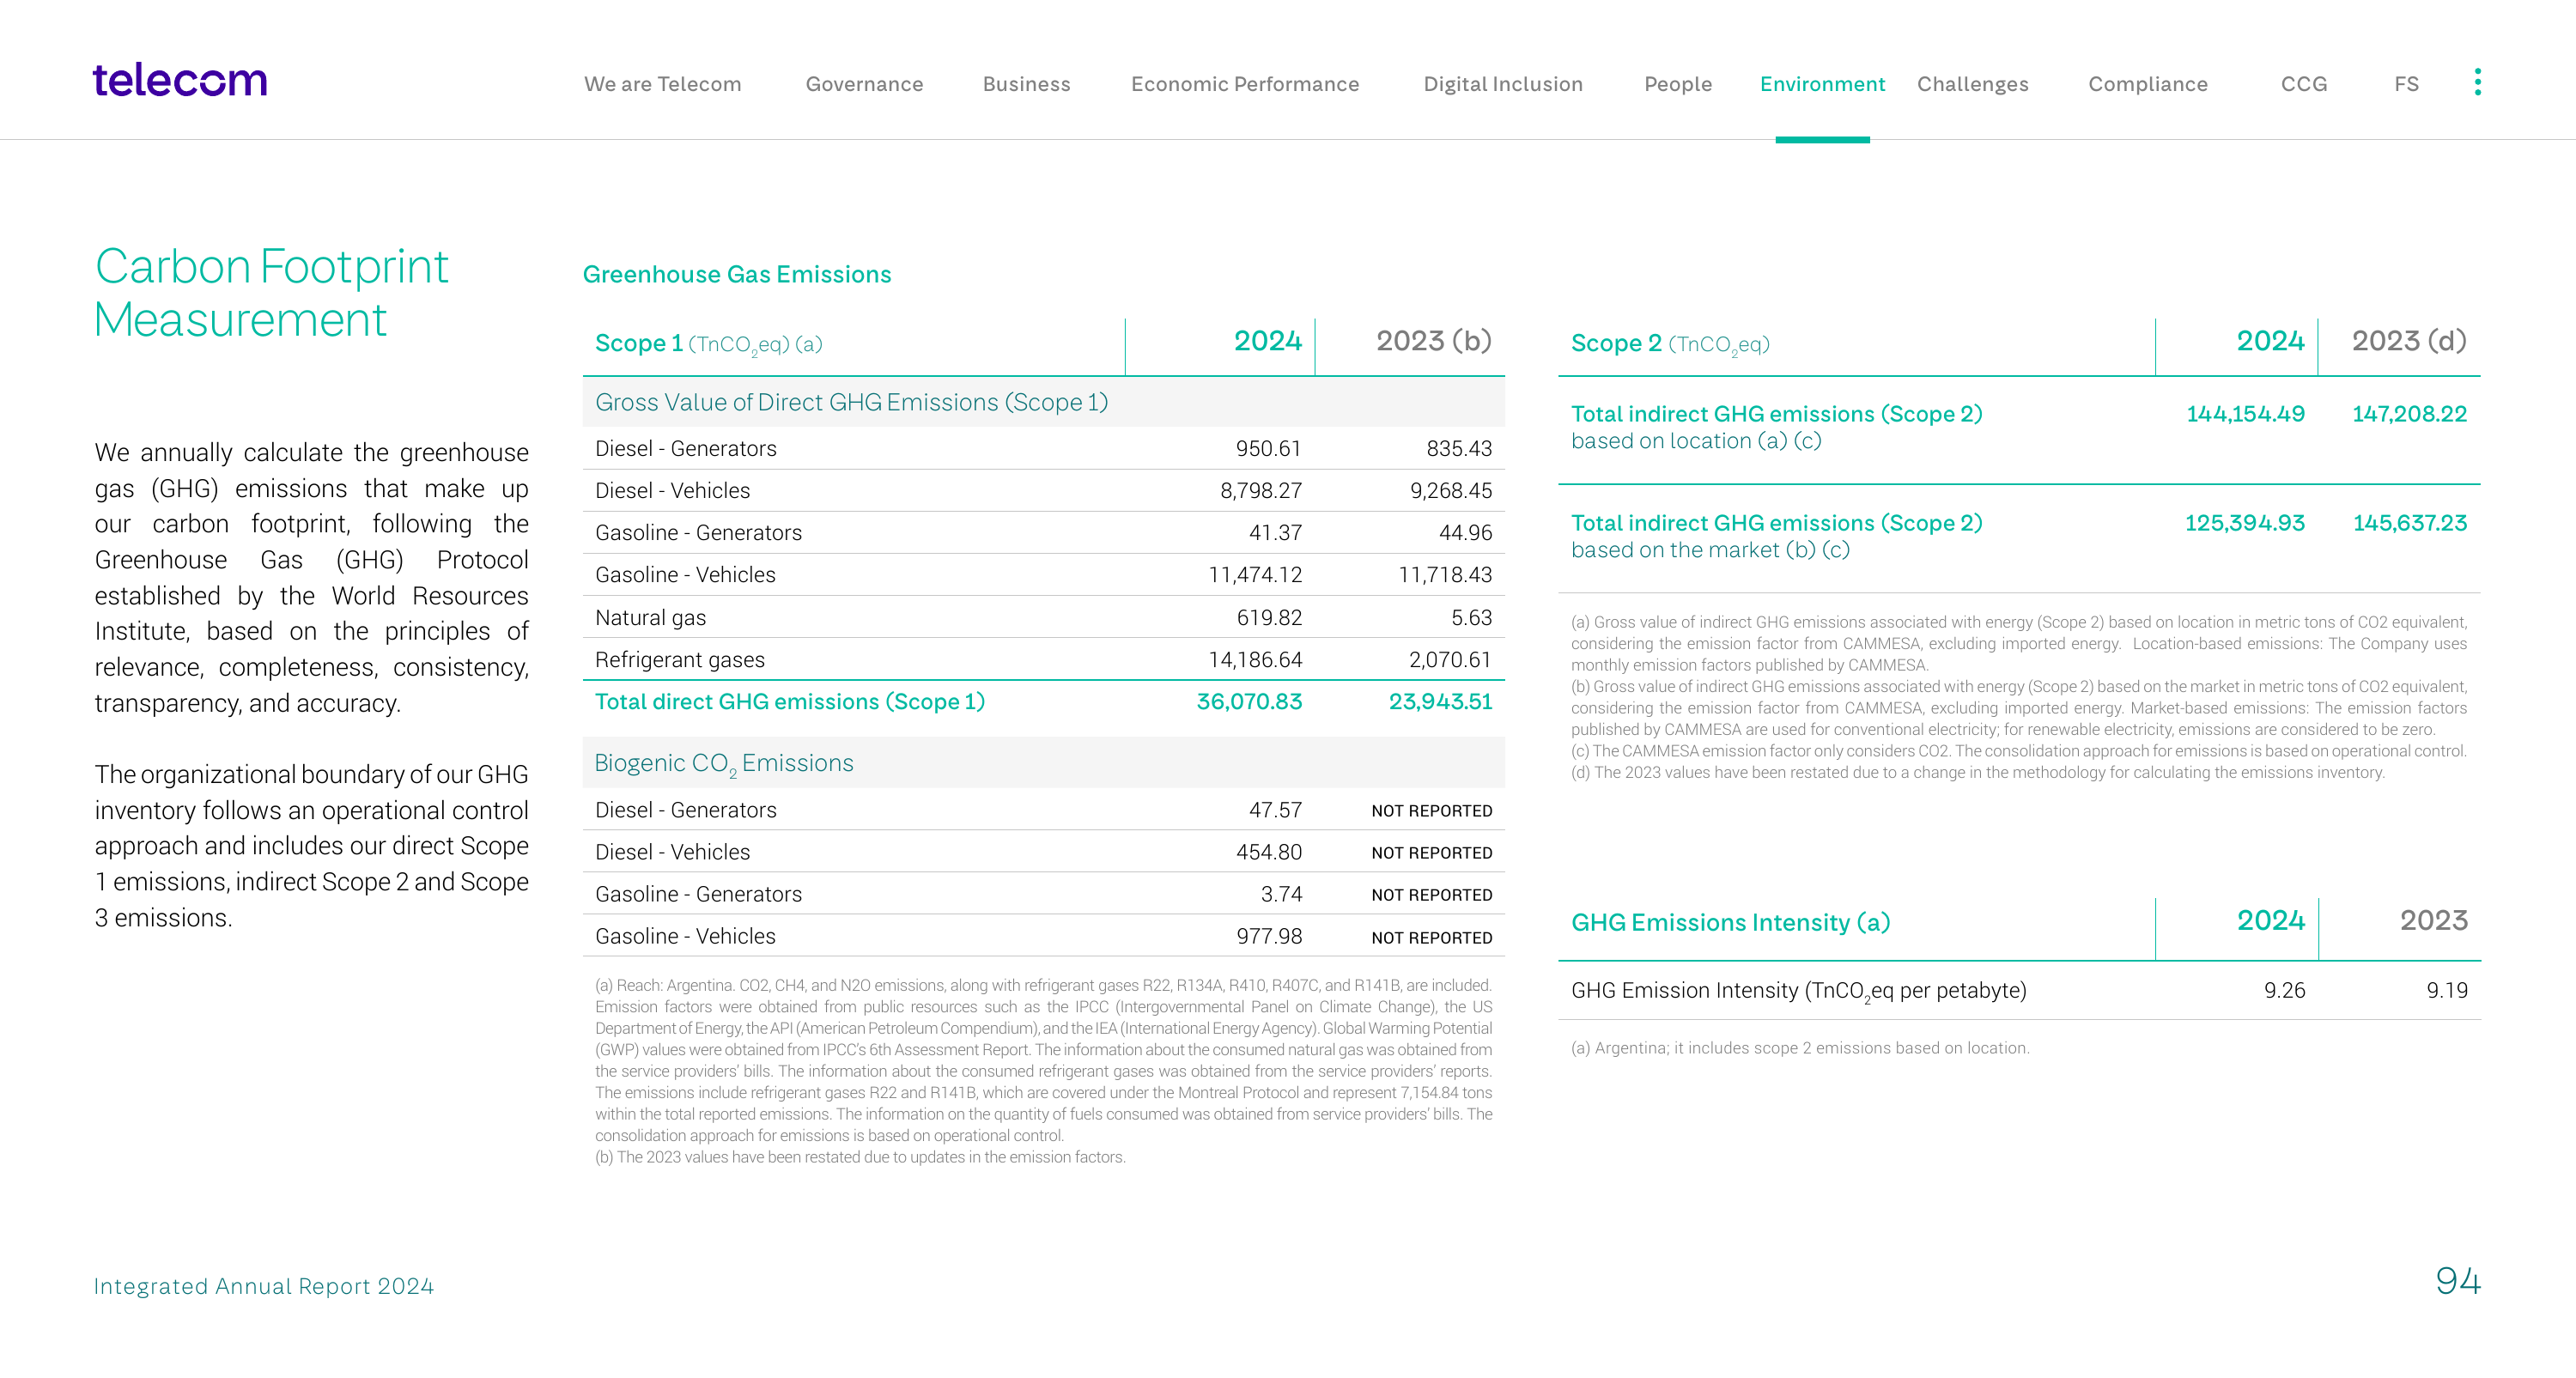Click the Greenhouse Gas Emissions heading
Screen dimensions: 2576x1378
pos(737,274)
